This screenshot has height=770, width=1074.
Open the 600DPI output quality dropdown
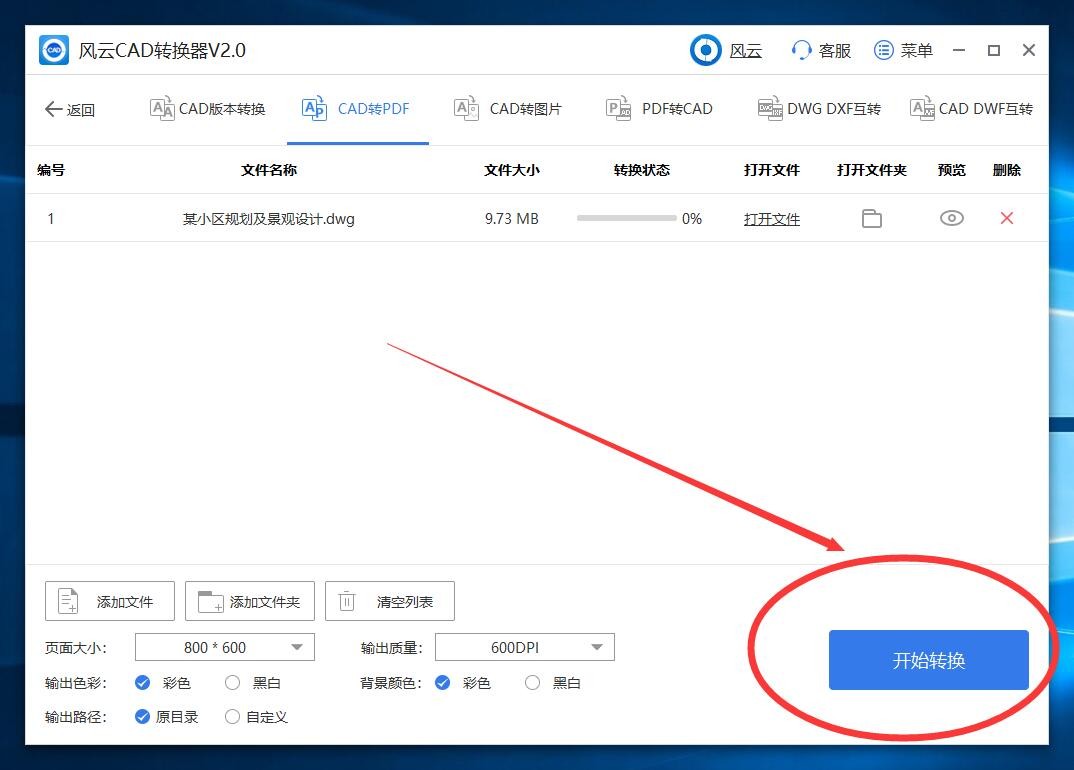click(x=524, y=647)
